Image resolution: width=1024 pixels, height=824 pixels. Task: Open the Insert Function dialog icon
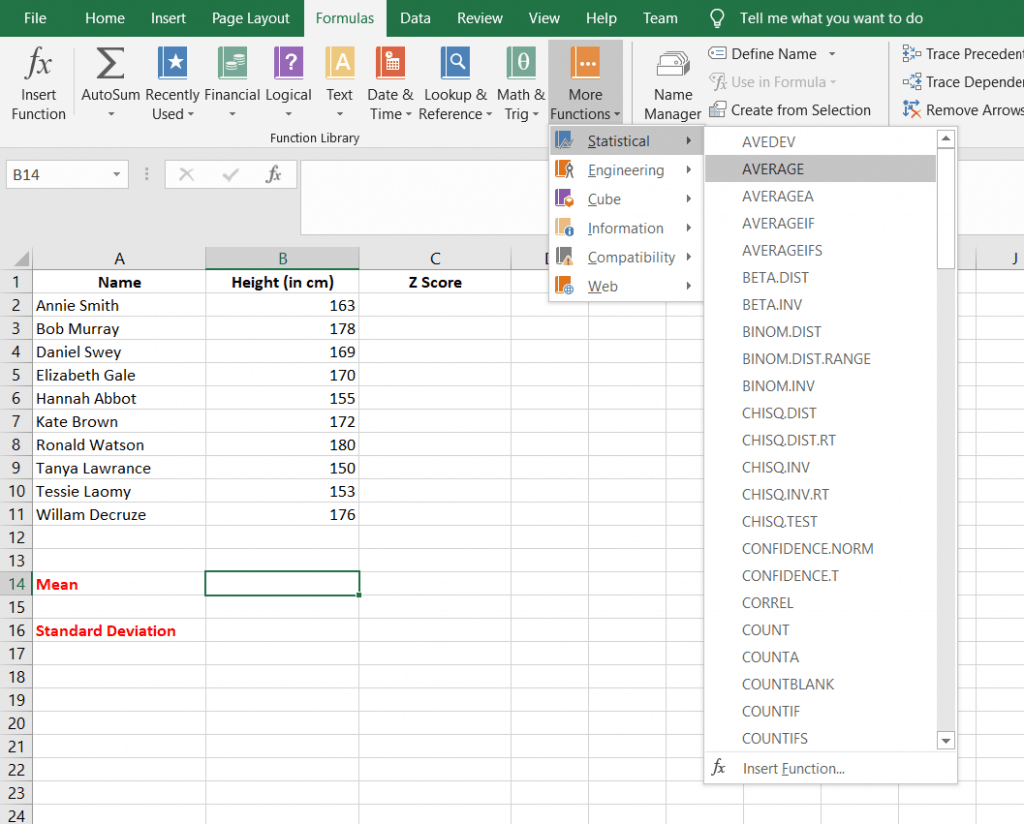38,63
